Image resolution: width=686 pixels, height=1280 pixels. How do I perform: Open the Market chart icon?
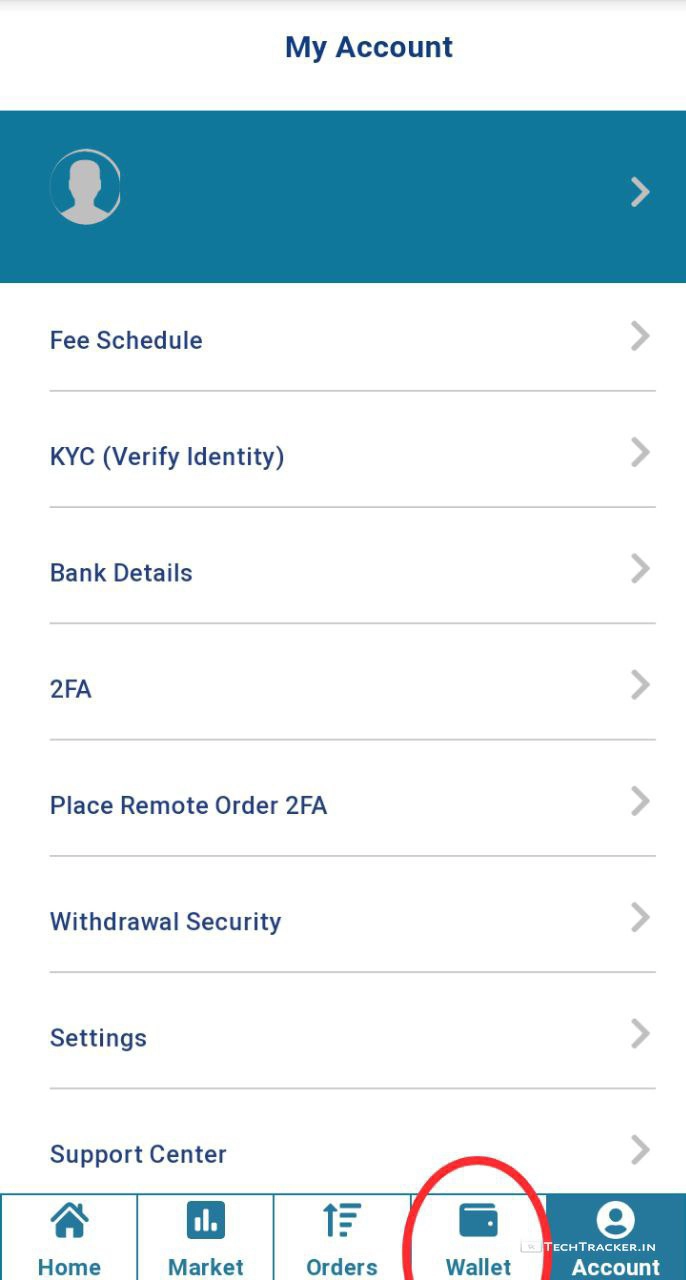206,1220
